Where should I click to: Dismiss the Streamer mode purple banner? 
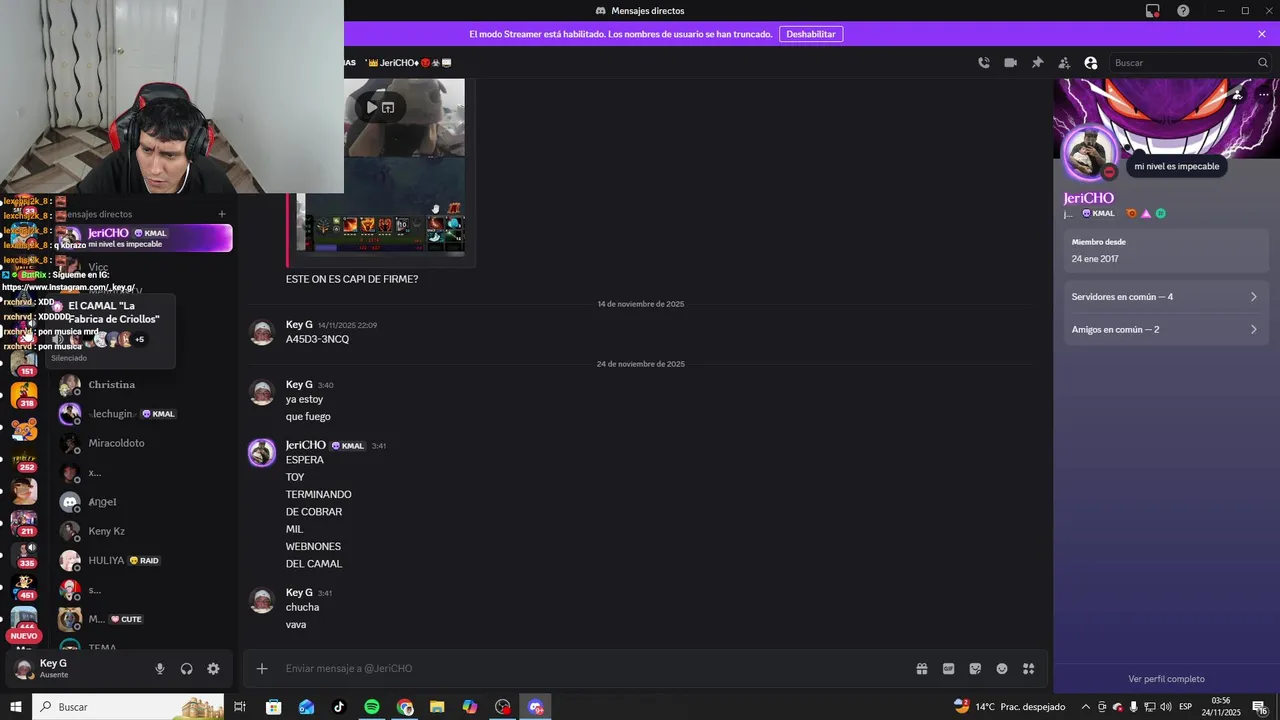[1262, 34]
